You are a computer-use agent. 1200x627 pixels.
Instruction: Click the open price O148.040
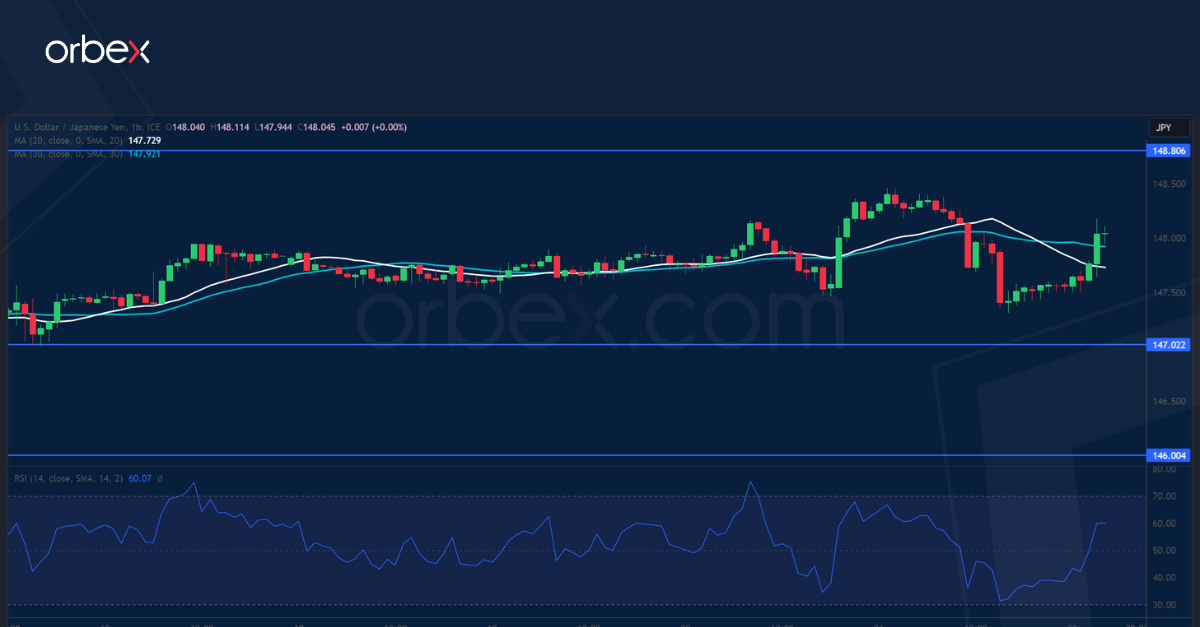187,127
